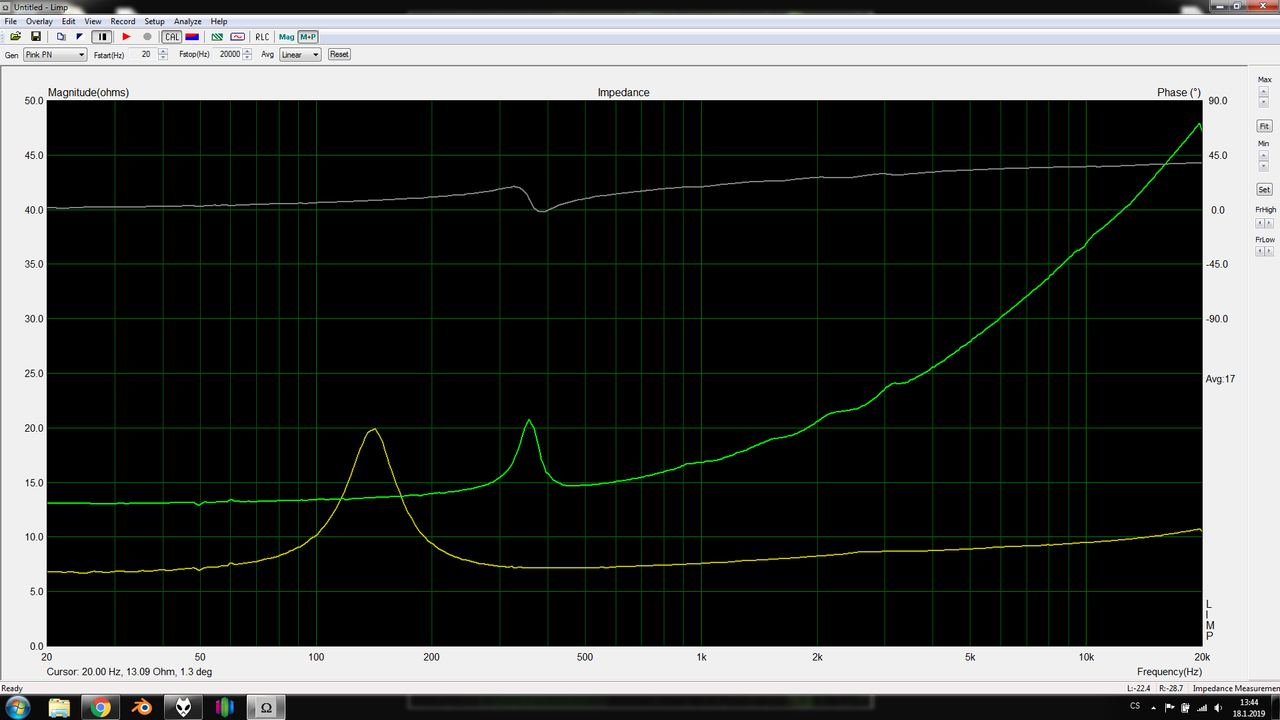Click the Set button in right panel

pos(1265,189)
